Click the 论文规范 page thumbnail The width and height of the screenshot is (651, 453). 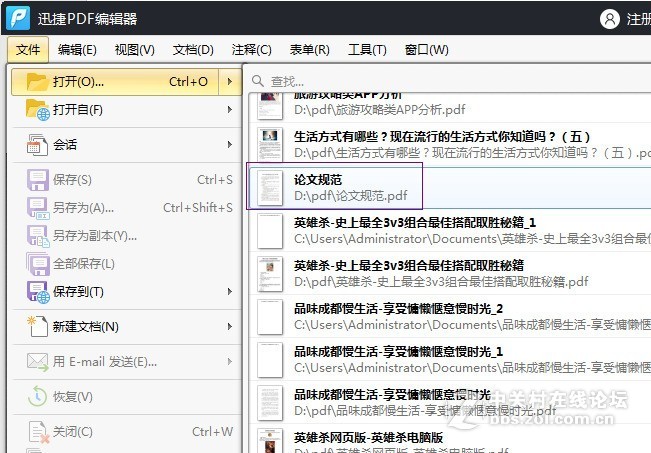click(270, 188)
